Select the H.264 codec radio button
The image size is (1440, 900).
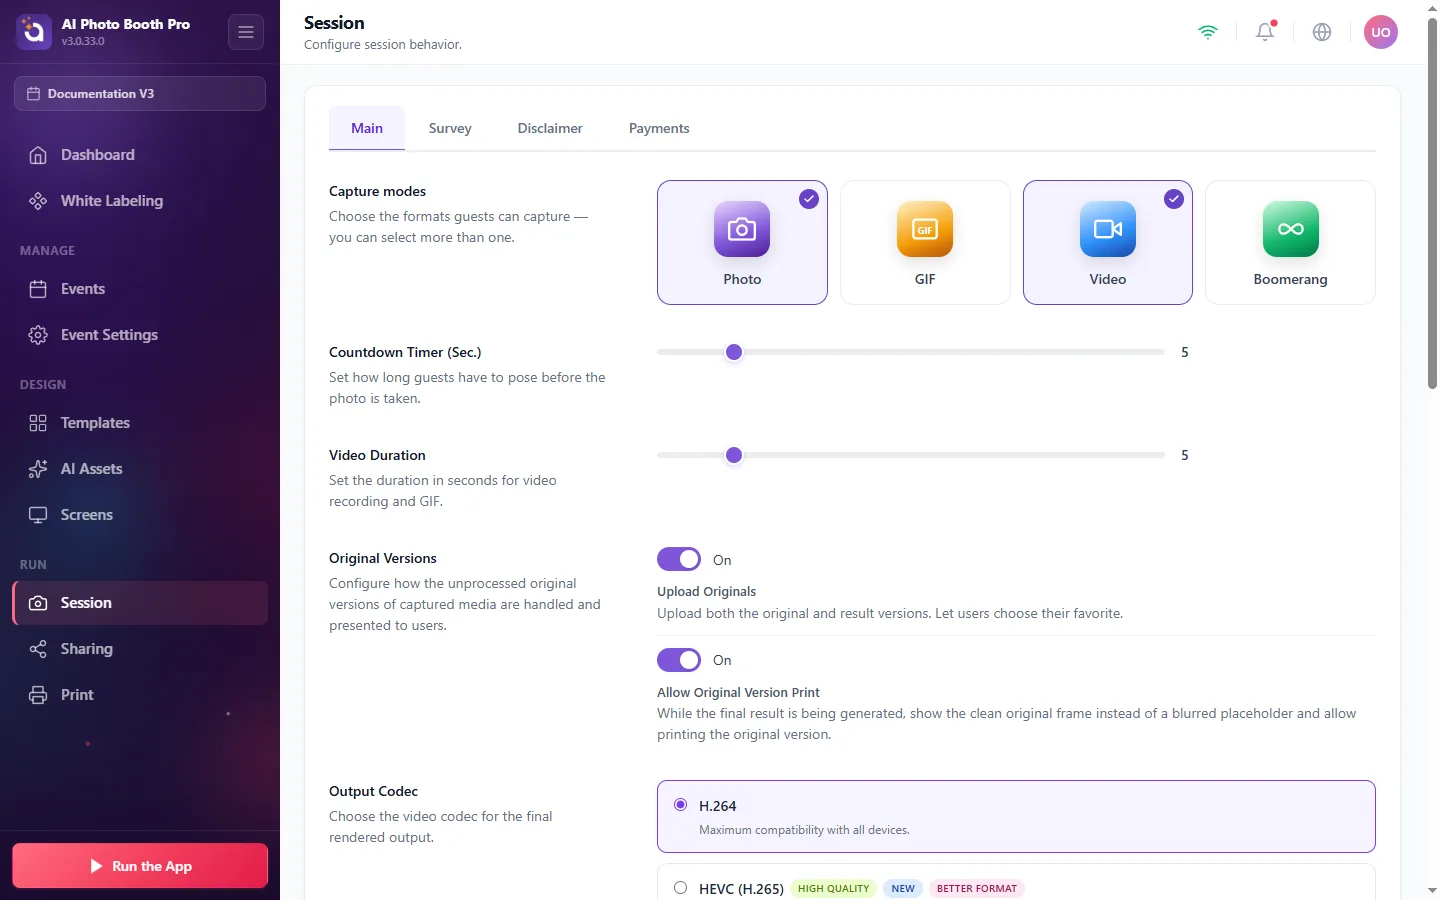(x=681, y=805)
